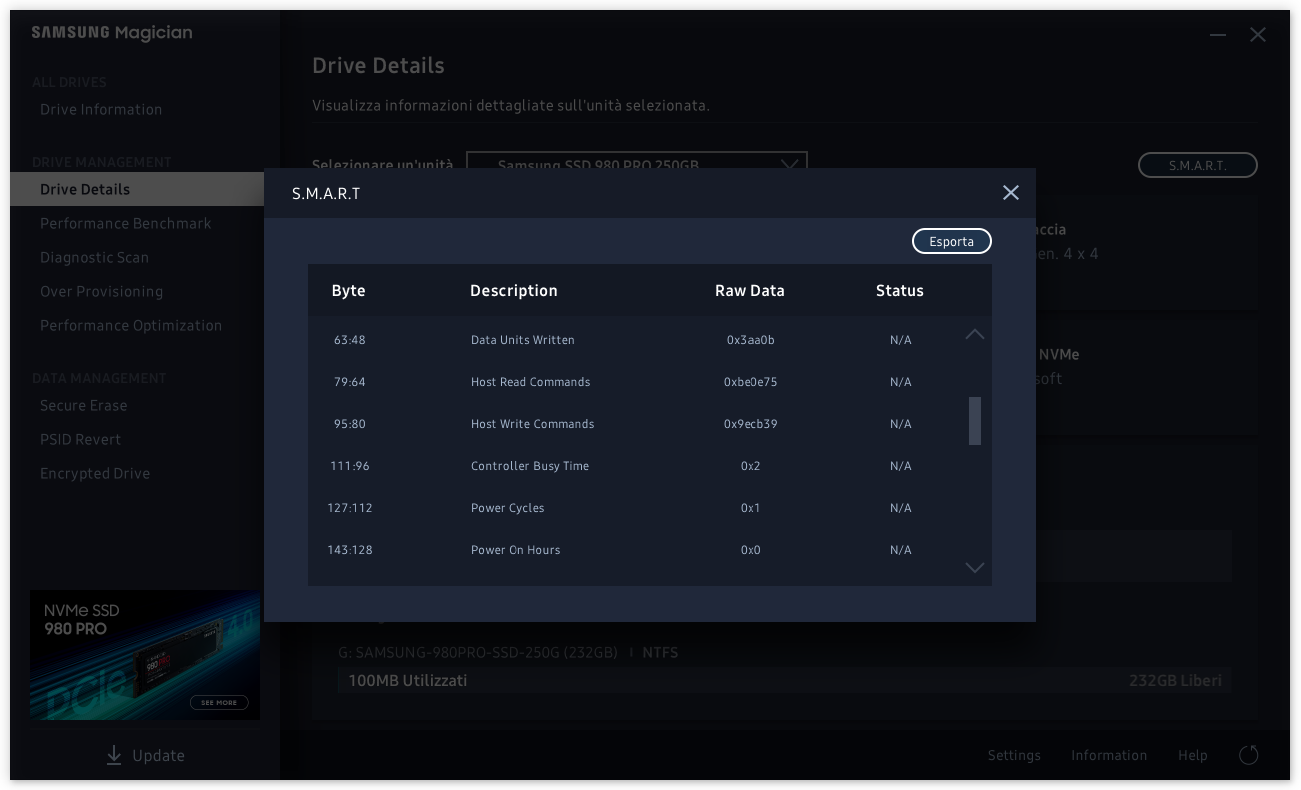Screen dimensions: 1301x790
Task: Select the Power Cycles row
Action: pos(636,508)
